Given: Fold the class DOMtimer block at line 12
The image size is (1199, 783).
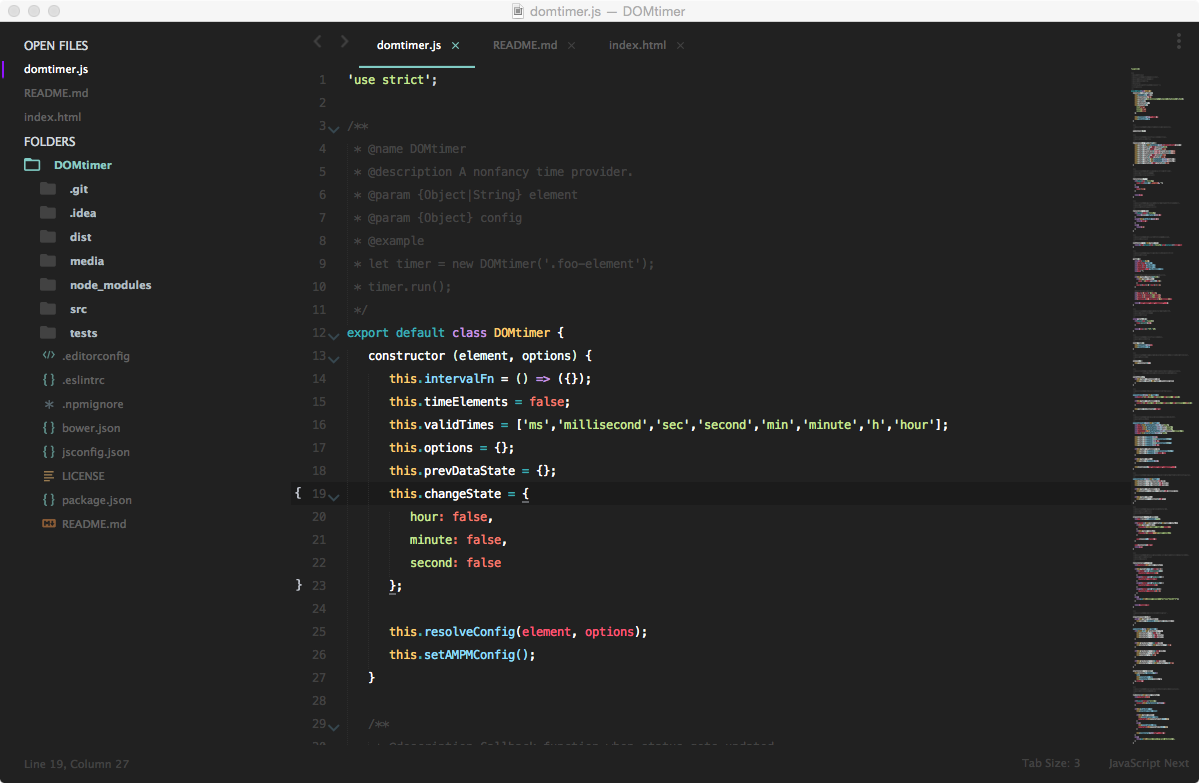Looking at the screenshot, I should (x=334, y=335).
